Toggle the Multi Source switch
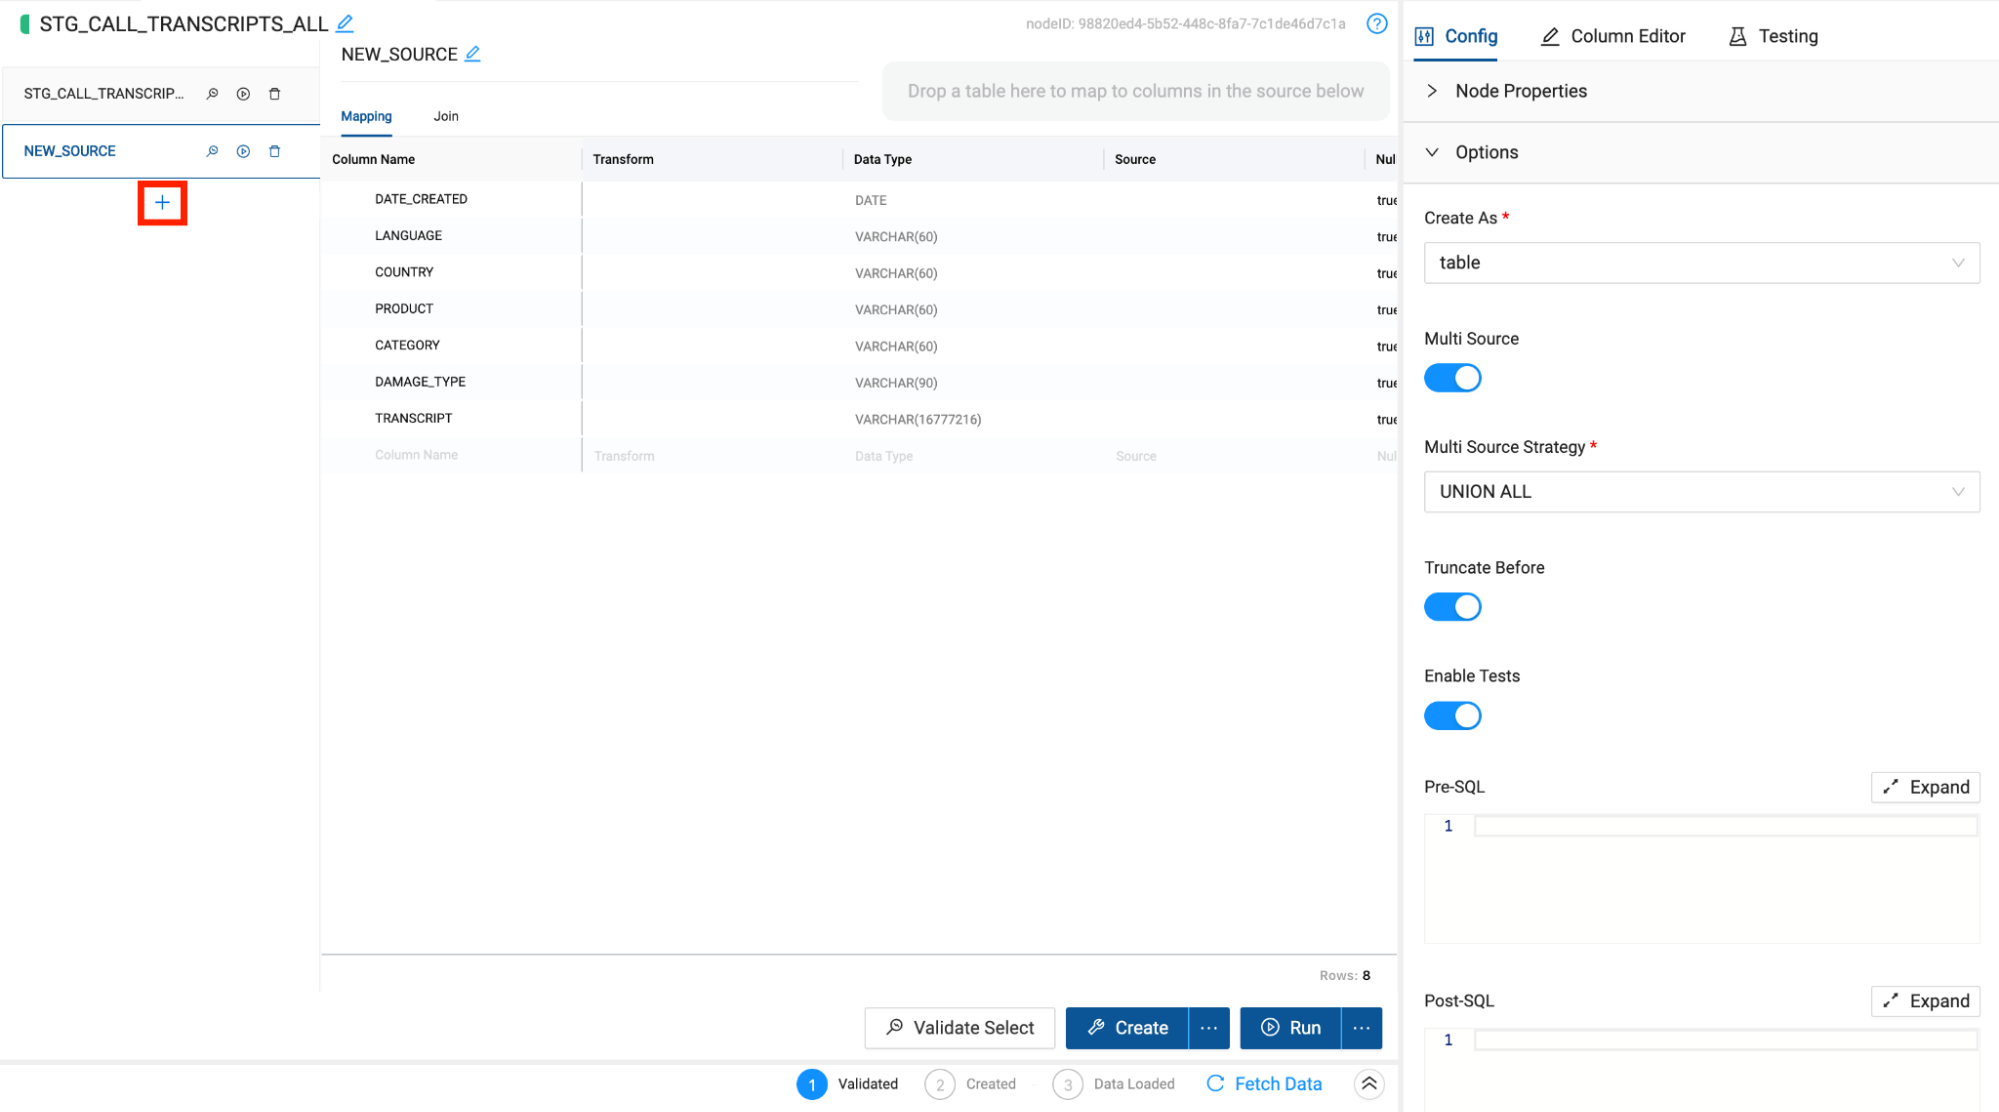The image size is (1999, 1112). 1452,378
